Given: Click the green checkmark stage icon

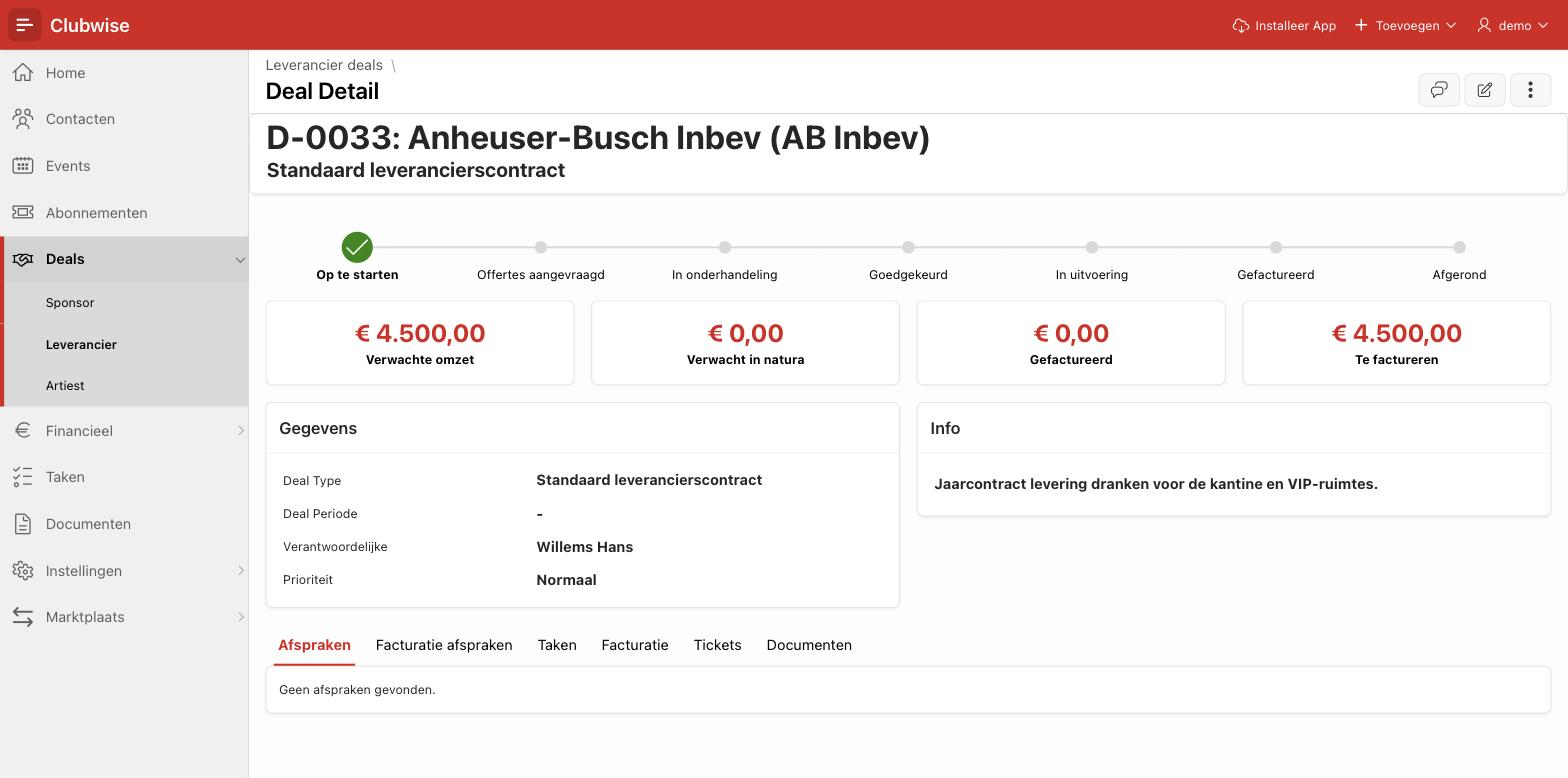Looking at the screenshot, I should tap(357, 247).
